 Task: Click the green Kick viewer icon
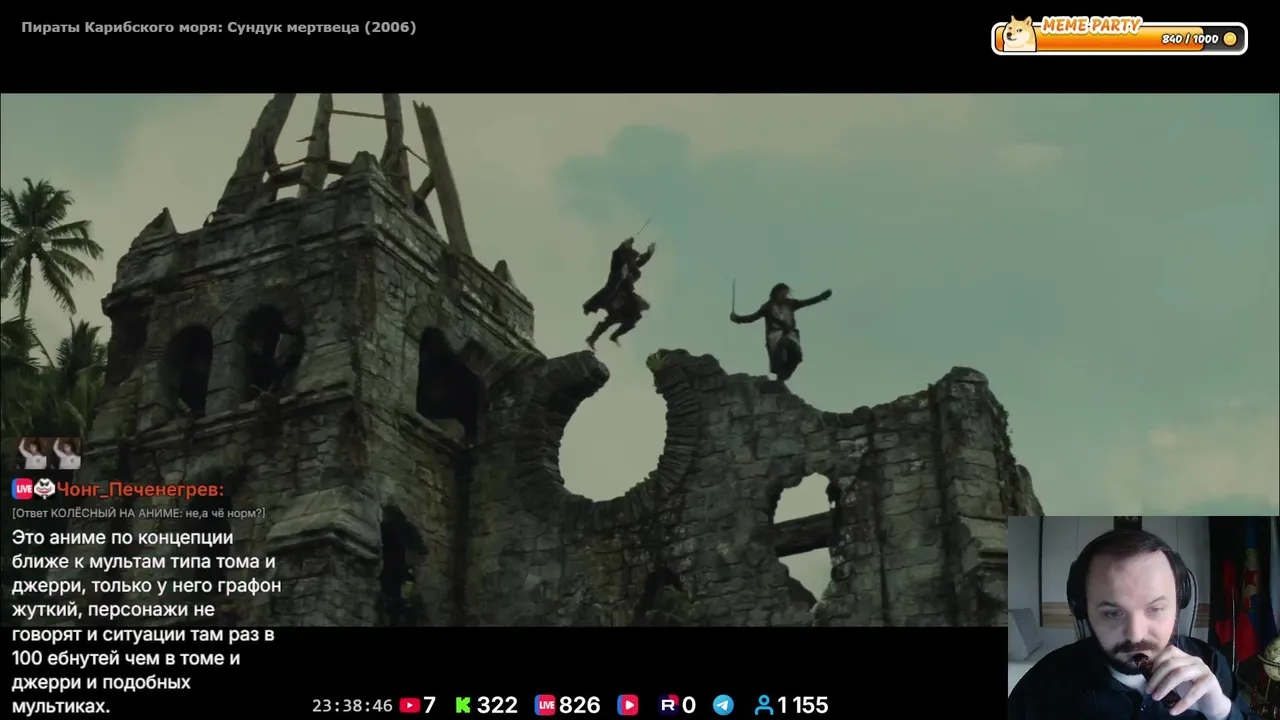click(x=463, y=705)
